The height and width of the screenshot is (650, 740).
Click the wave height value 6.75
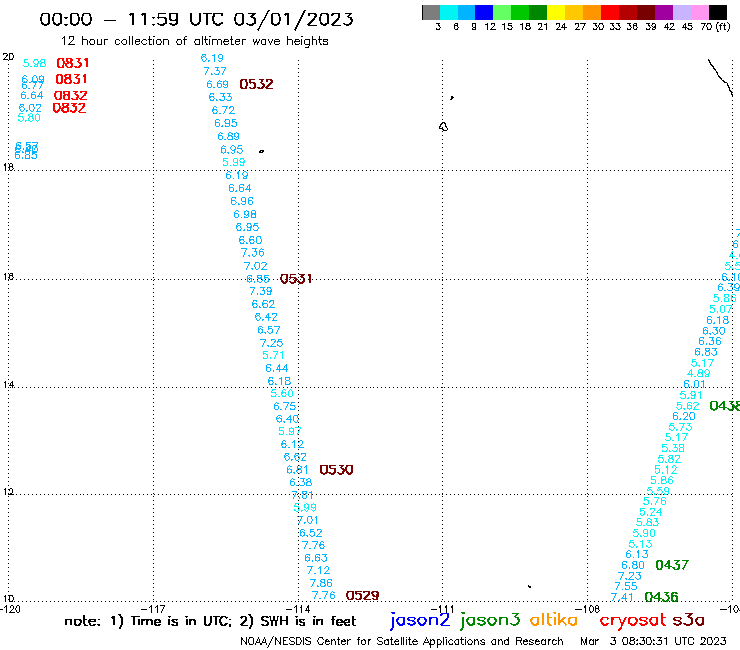(x=285, y=406)
